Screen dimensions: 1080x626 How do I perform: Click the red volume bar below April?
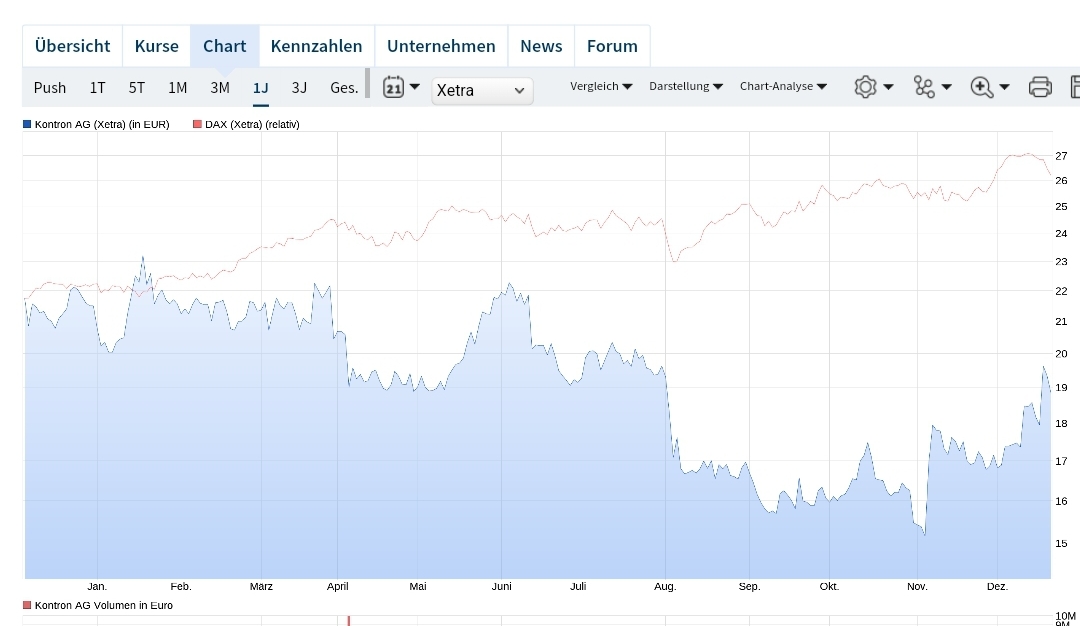tap(348, 621)
